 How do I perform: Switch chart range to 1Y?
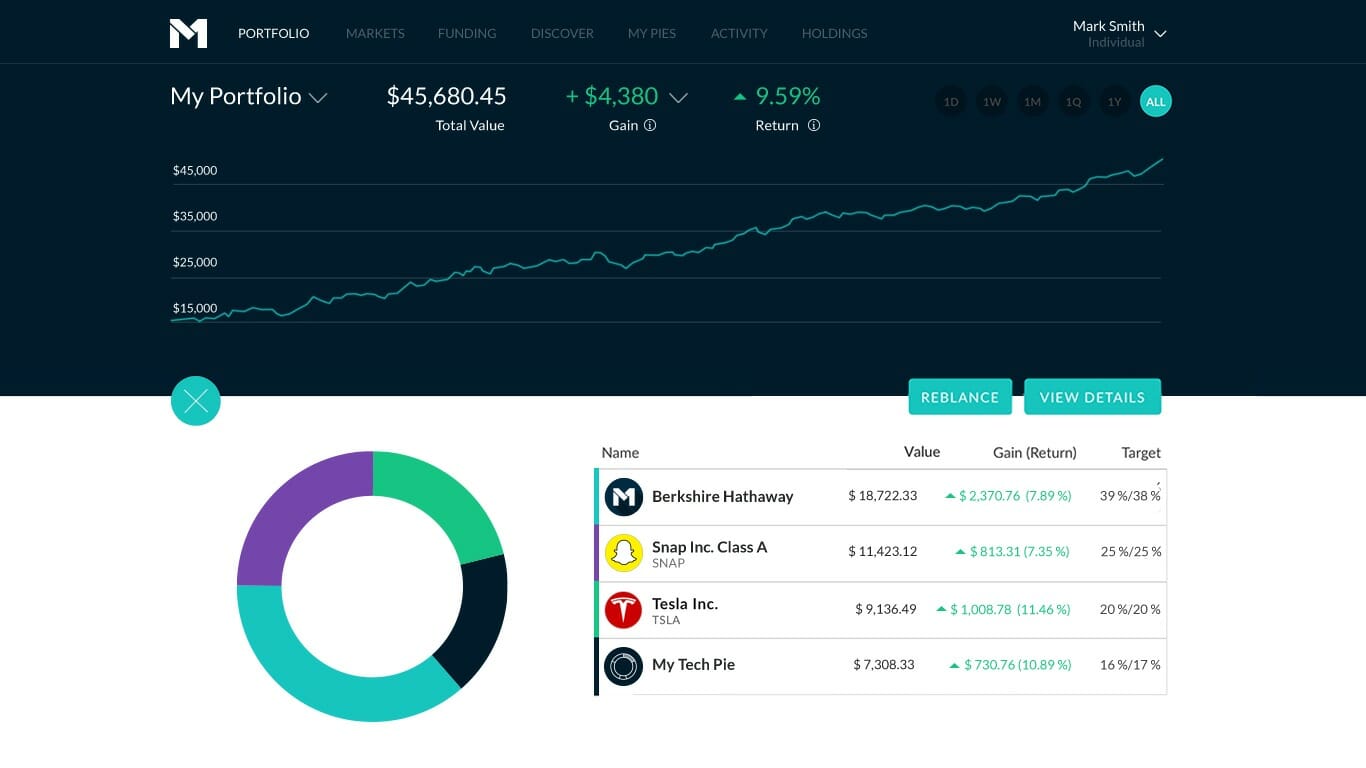click(1114, 101)
